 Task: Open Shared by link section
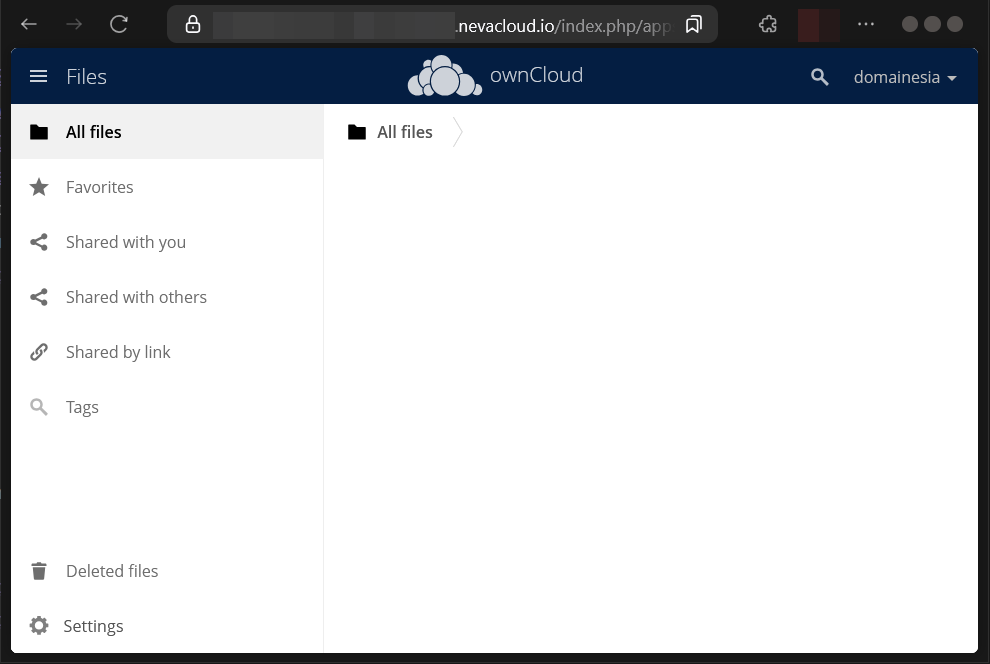click(x=167, y=352)
